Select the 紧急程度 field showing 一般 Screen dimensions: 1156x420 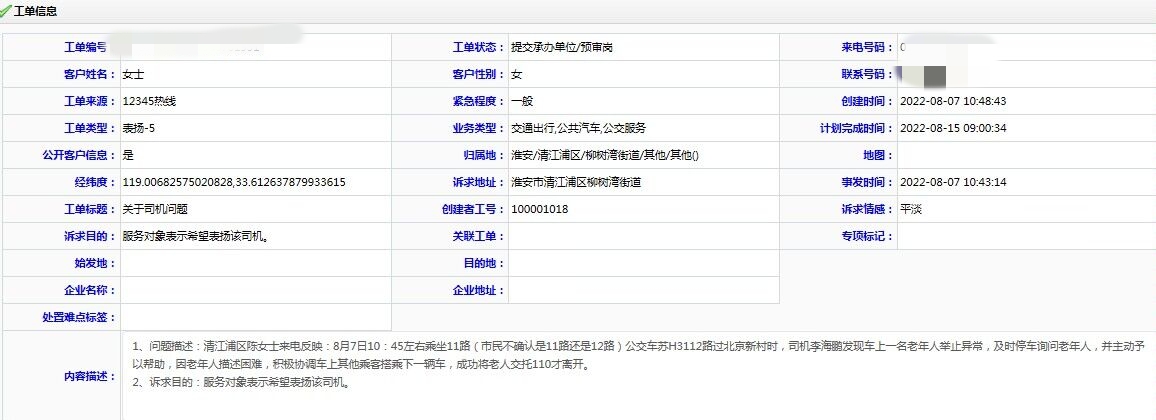coord(522,101)
